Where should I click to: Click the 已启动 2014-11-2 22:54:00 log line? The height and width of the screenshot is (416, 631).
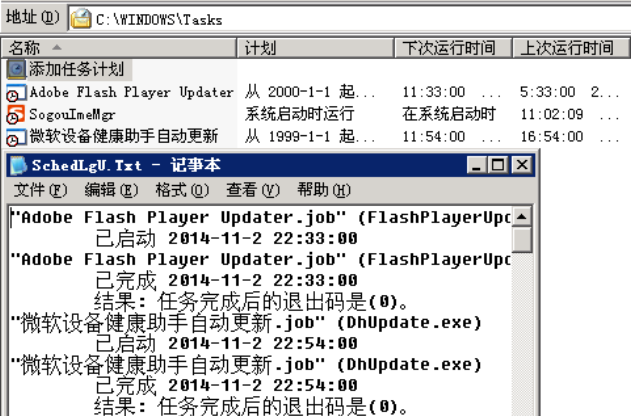(x=226, y=344)
